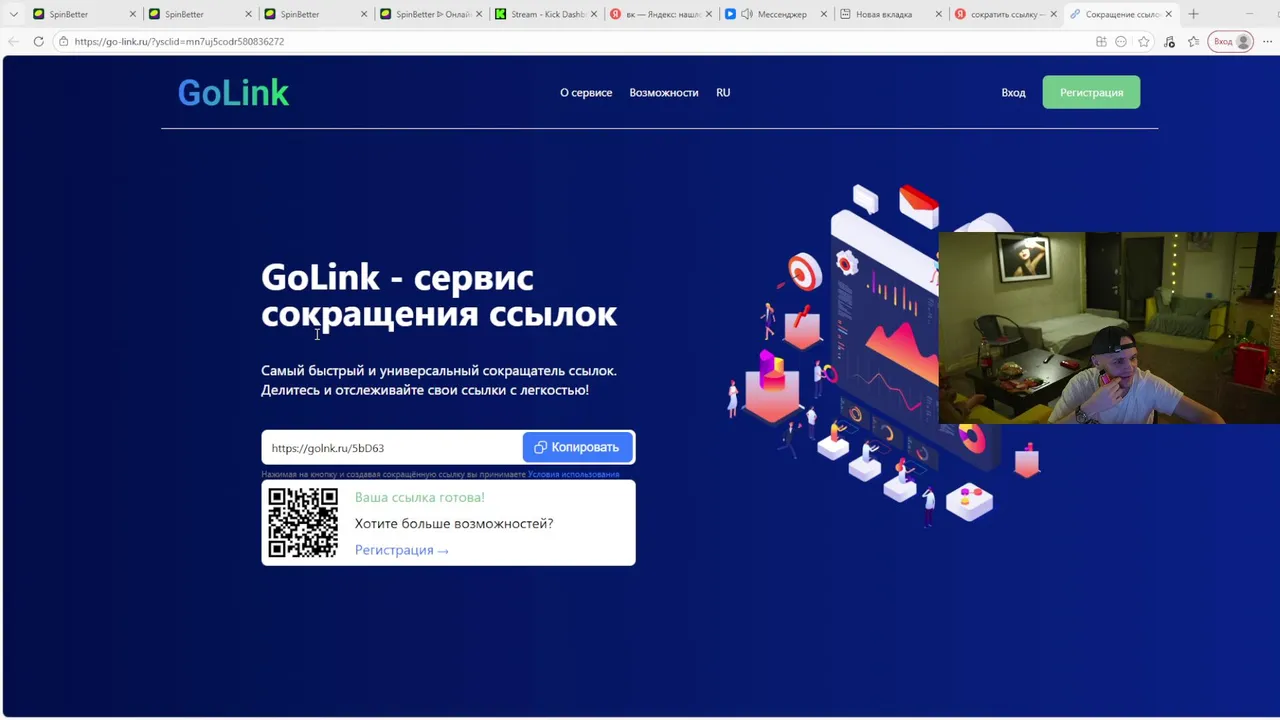
Task: Click the copy icon inside Копировать button
Action: click(540, 447)
